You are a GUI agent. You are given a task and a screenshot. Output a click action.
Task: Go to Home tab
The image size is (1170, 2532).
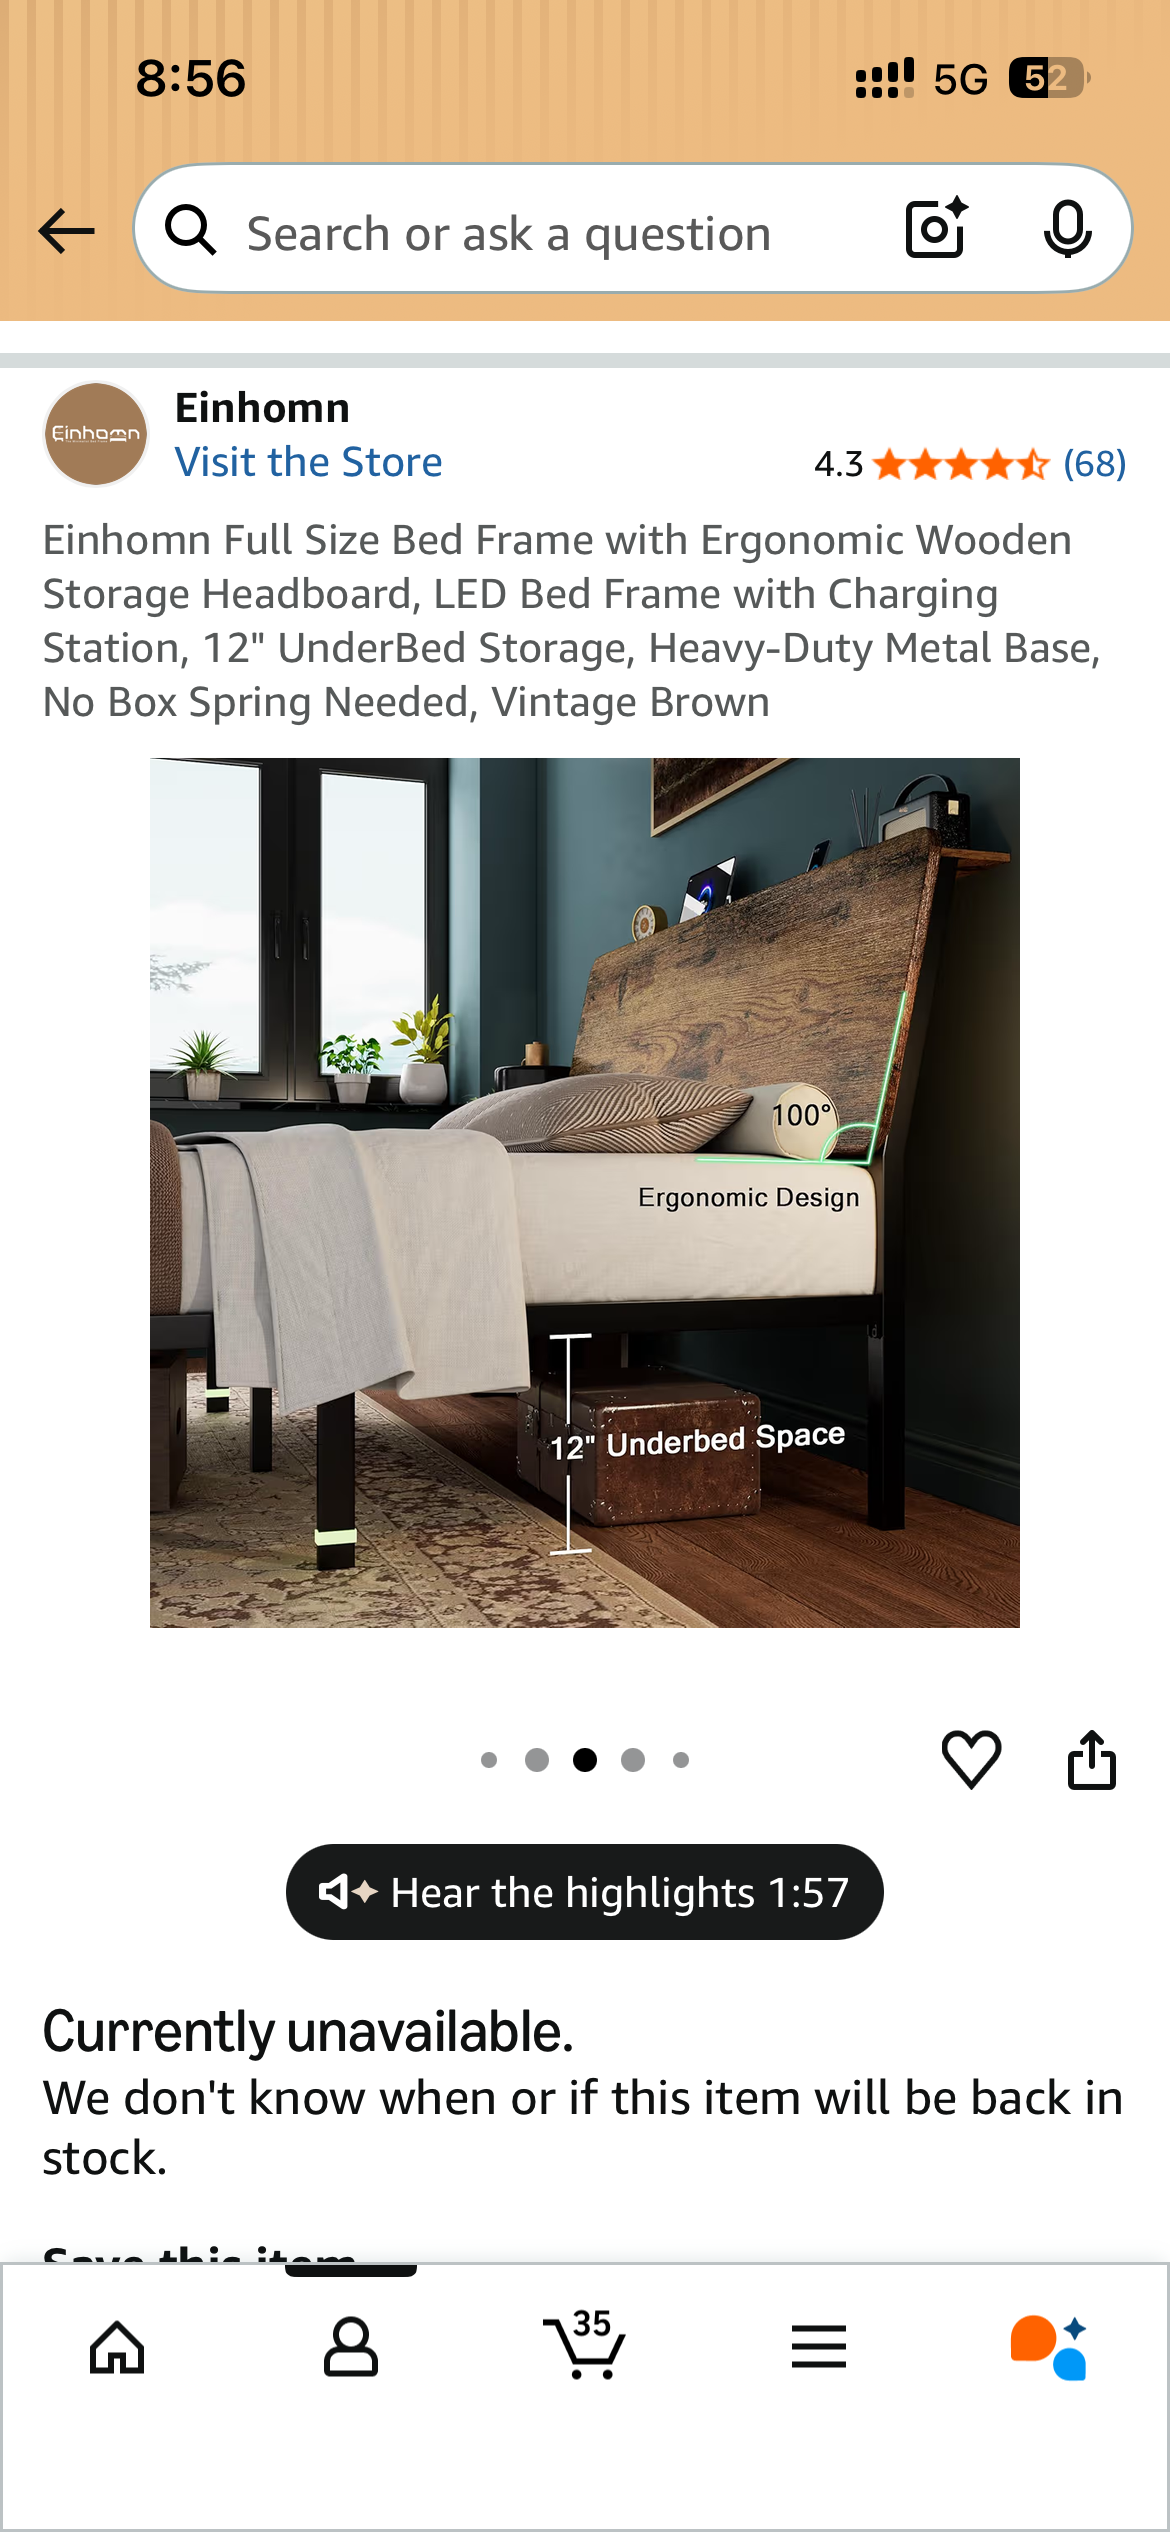click(x=117, y=2346)
